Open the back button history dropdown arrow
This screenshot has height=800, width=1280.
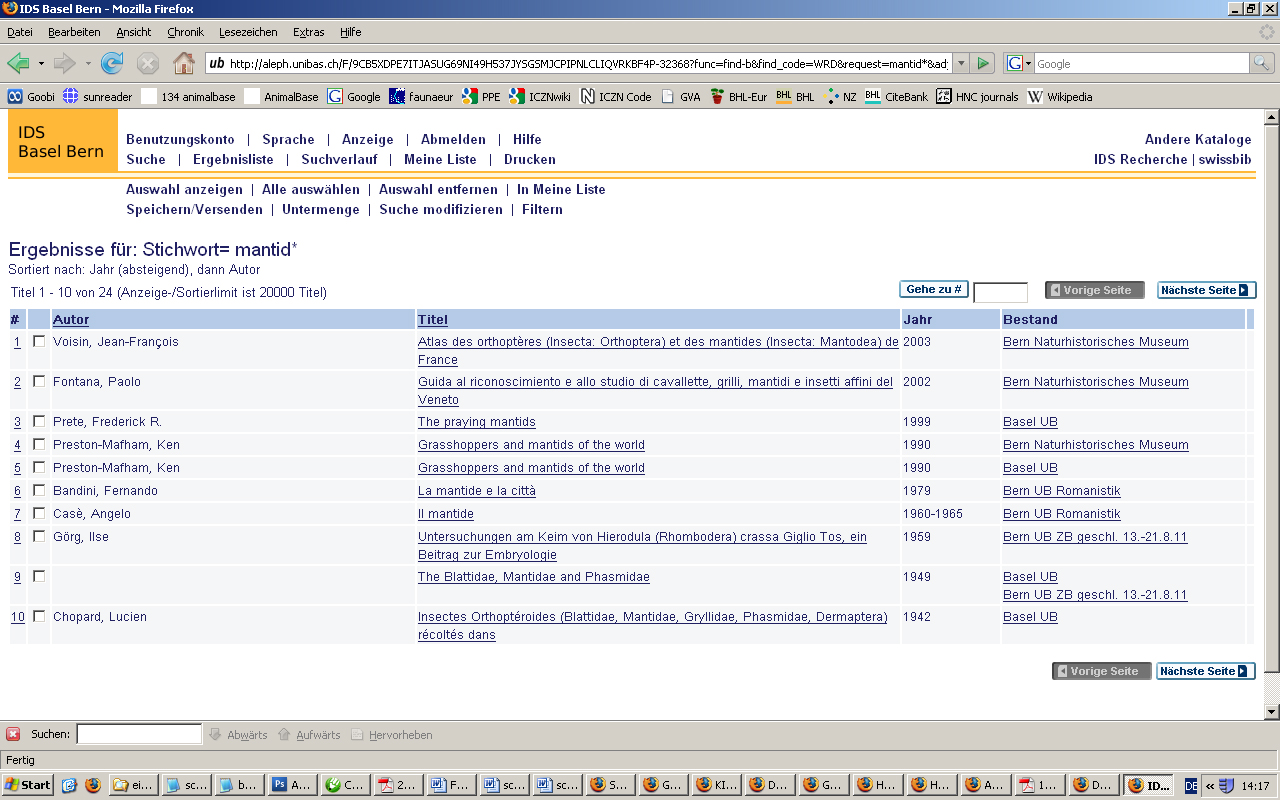pyautogui.click(x=41, y=64)
